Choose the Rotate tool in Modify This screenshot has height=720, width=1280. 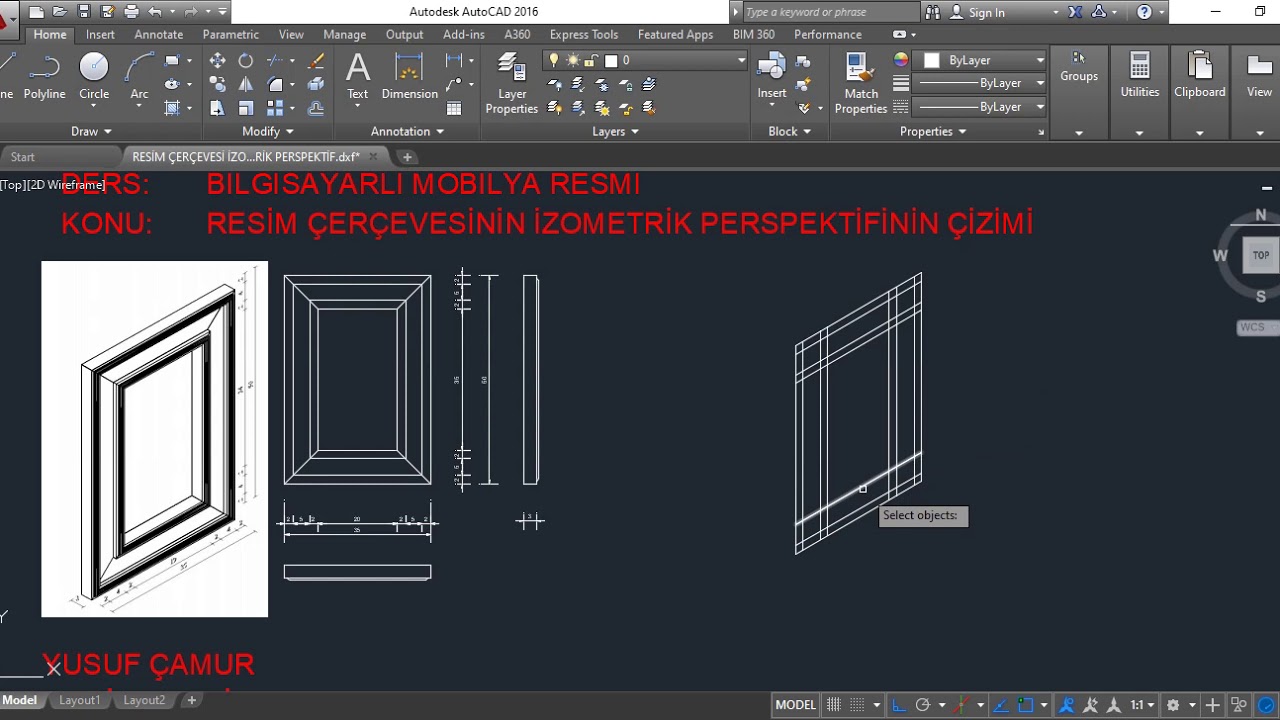[245, 61]
